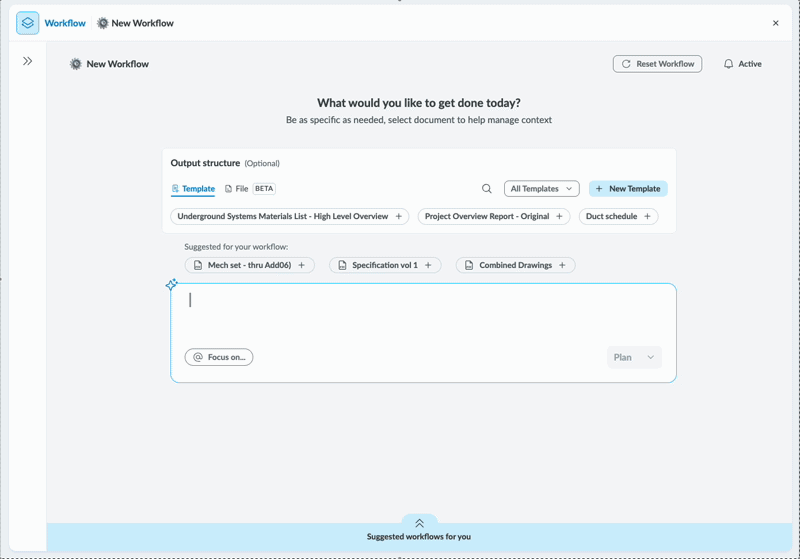Expand the collapsed left sidebar

pos(27,61)
